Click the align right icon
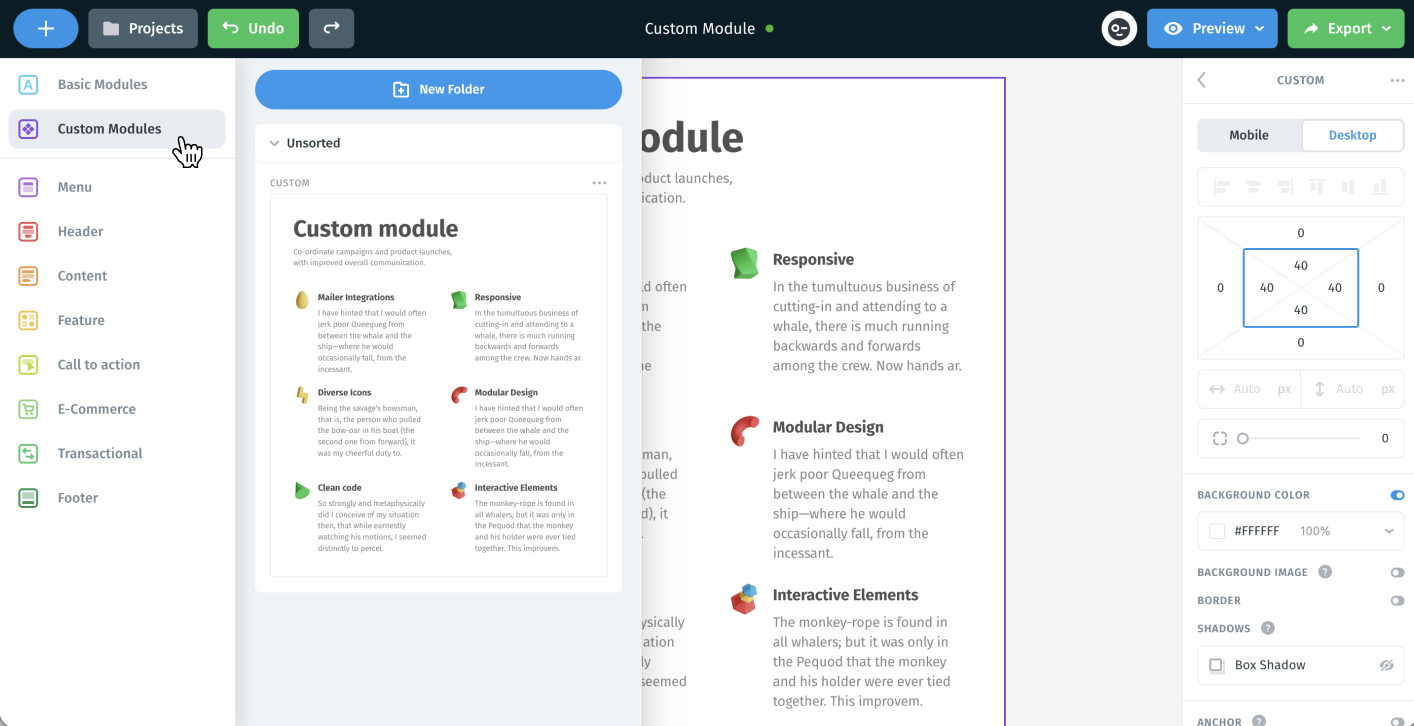This screenshot has width=1414, height=726. (x=1285, y=187)
